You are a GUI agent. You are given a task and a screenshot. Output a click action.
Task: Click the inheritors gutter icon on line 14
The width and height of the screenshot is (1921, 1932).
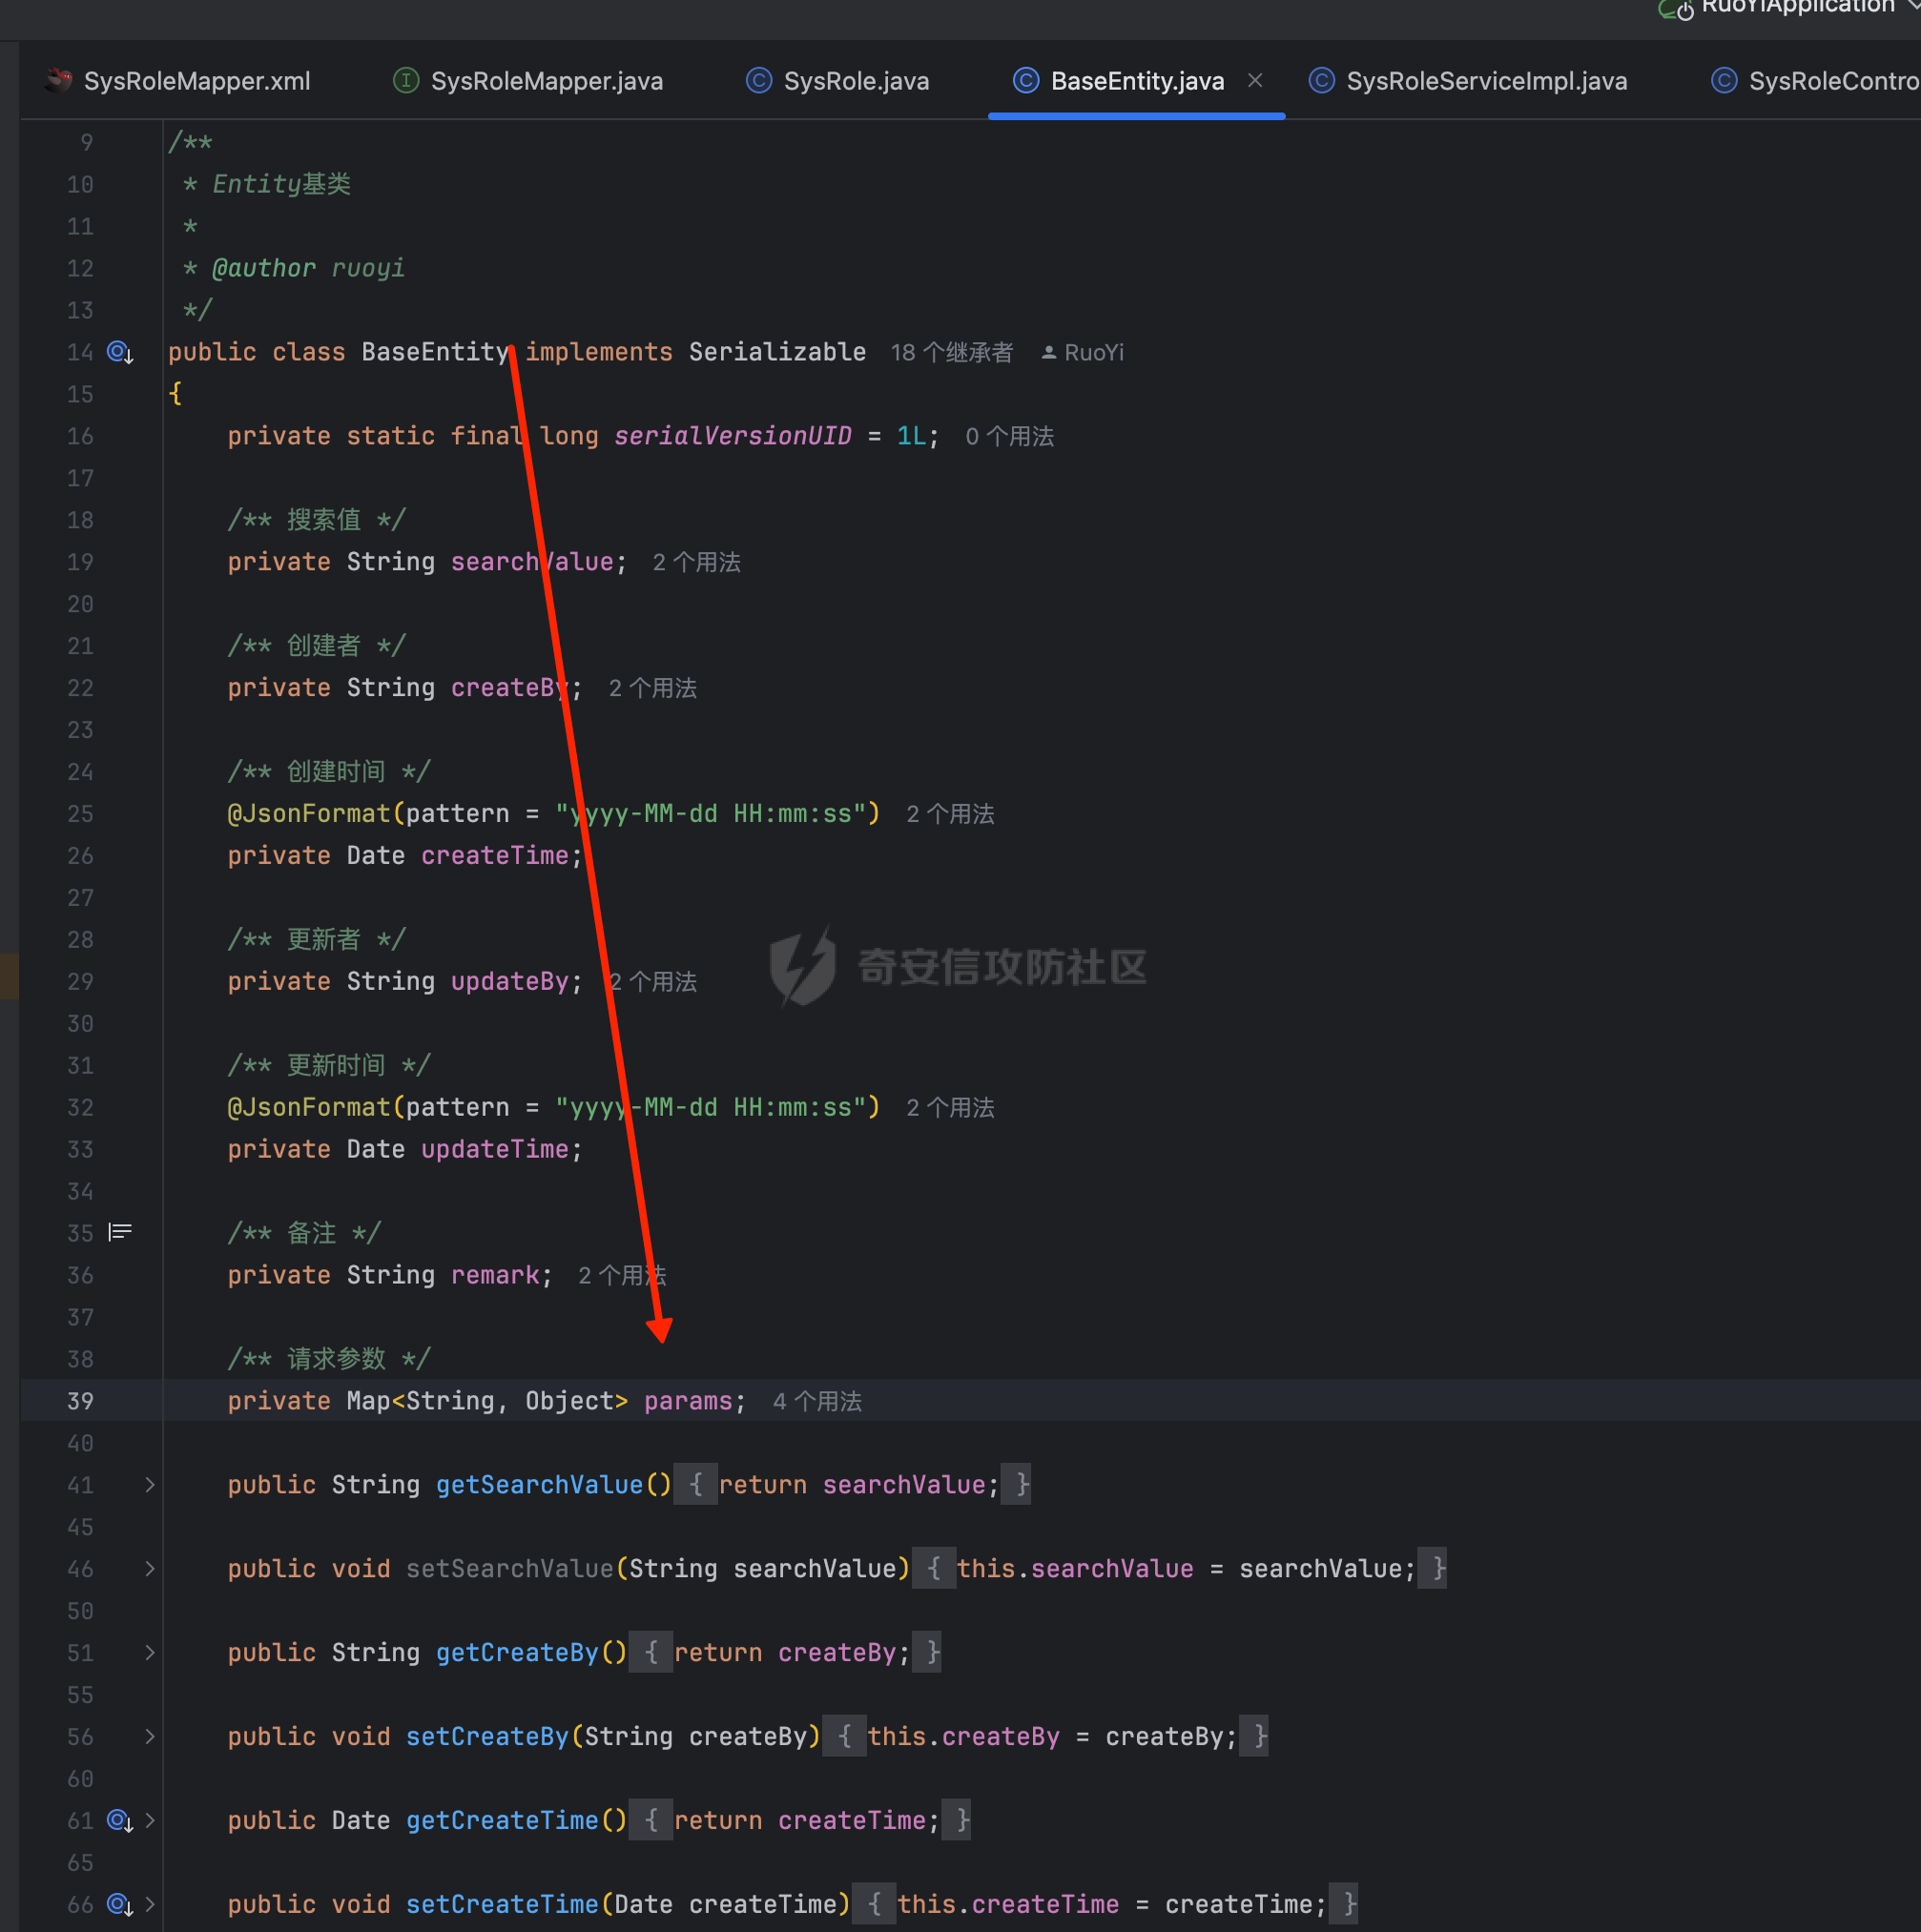click(120, 352)
